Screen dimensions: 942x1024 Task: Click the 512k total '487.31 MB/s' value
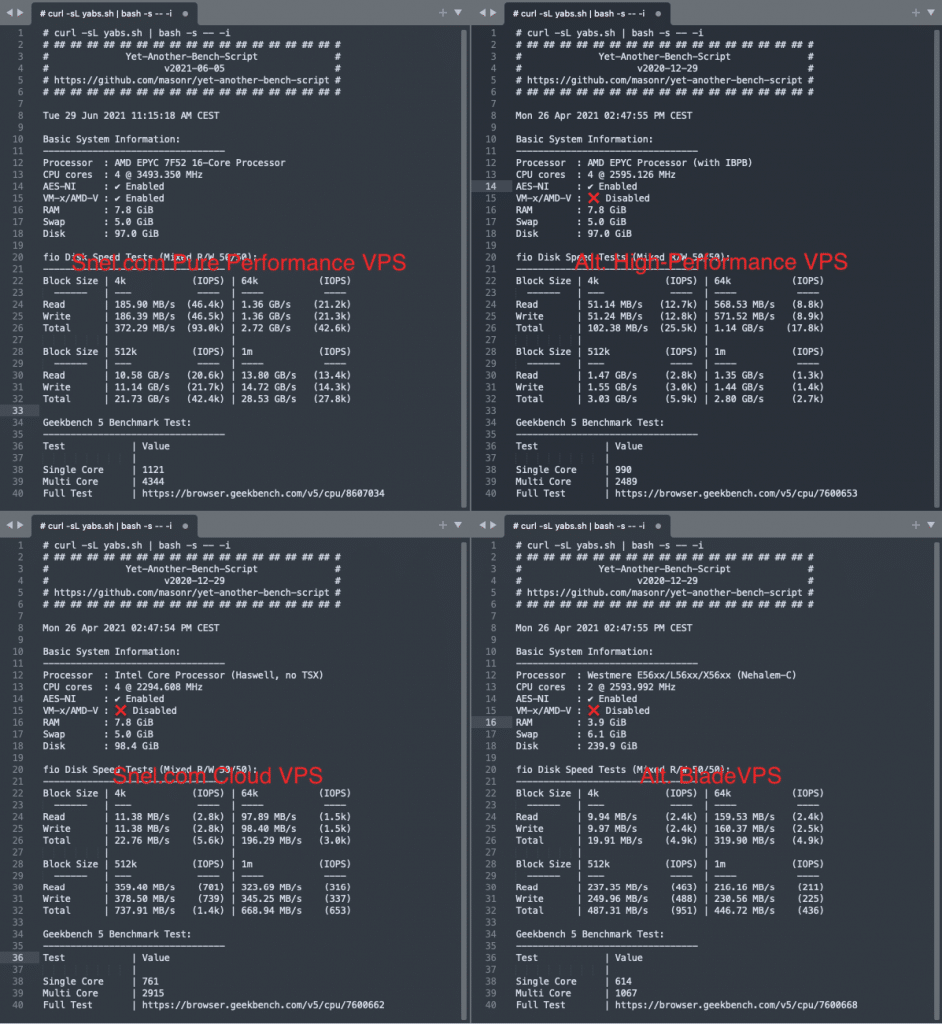(x=618, y=910)
